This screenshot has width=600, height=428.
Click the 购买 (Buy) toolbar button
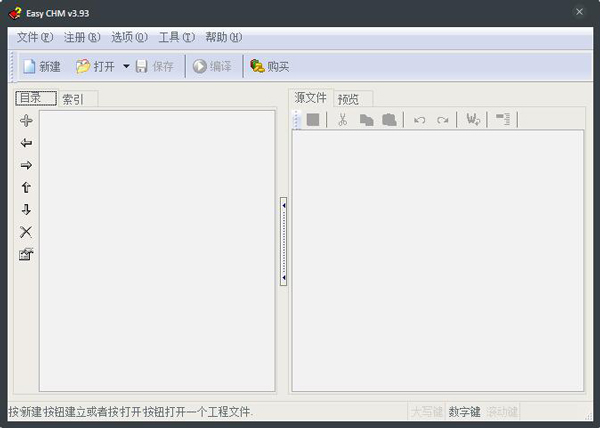(x=270, y=67)
